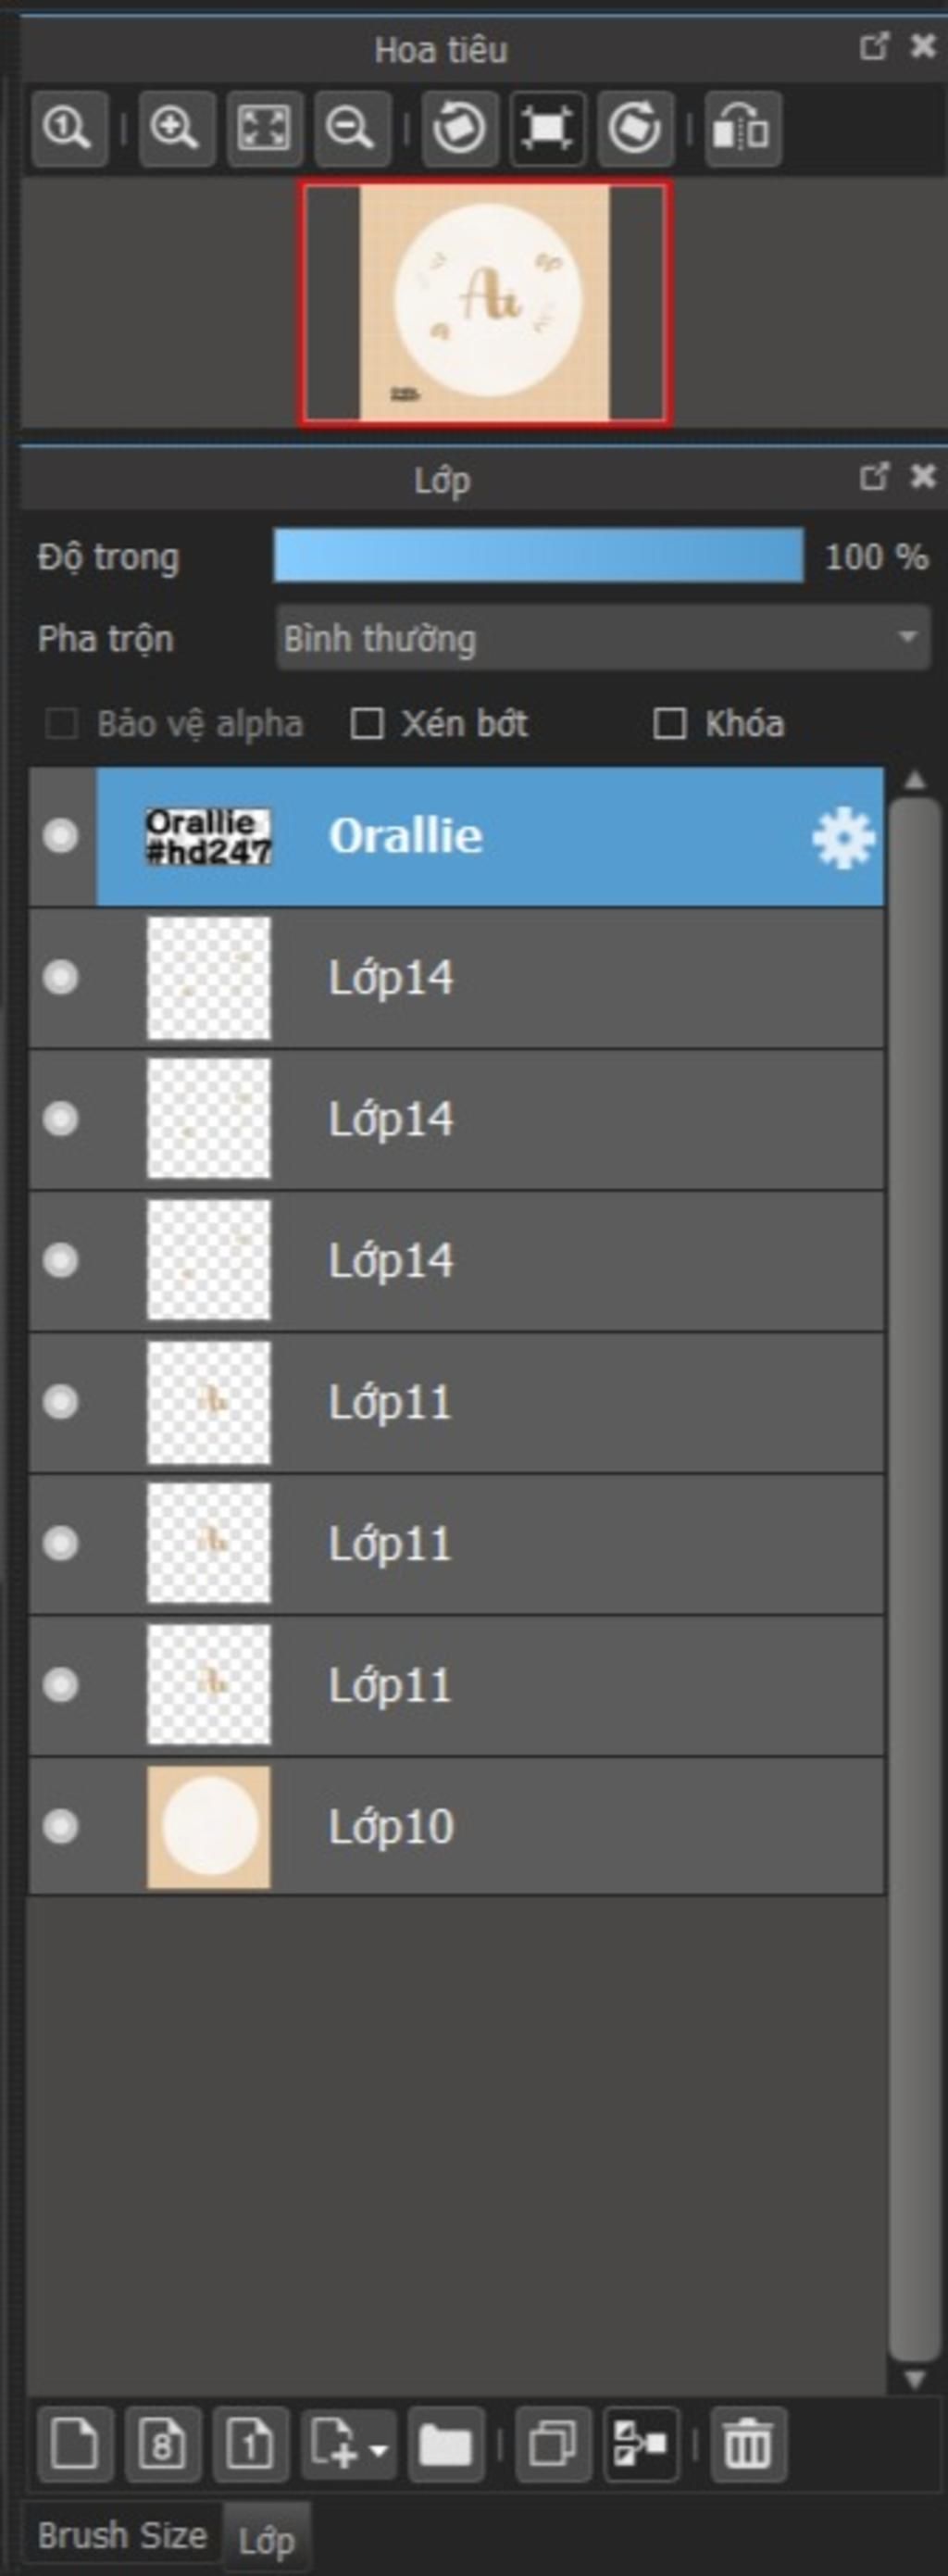Image resolution: width=948 pixels, height=2576 pixels.
Task: Click the layer list scroll down arrow
Action: point(914,2379)
